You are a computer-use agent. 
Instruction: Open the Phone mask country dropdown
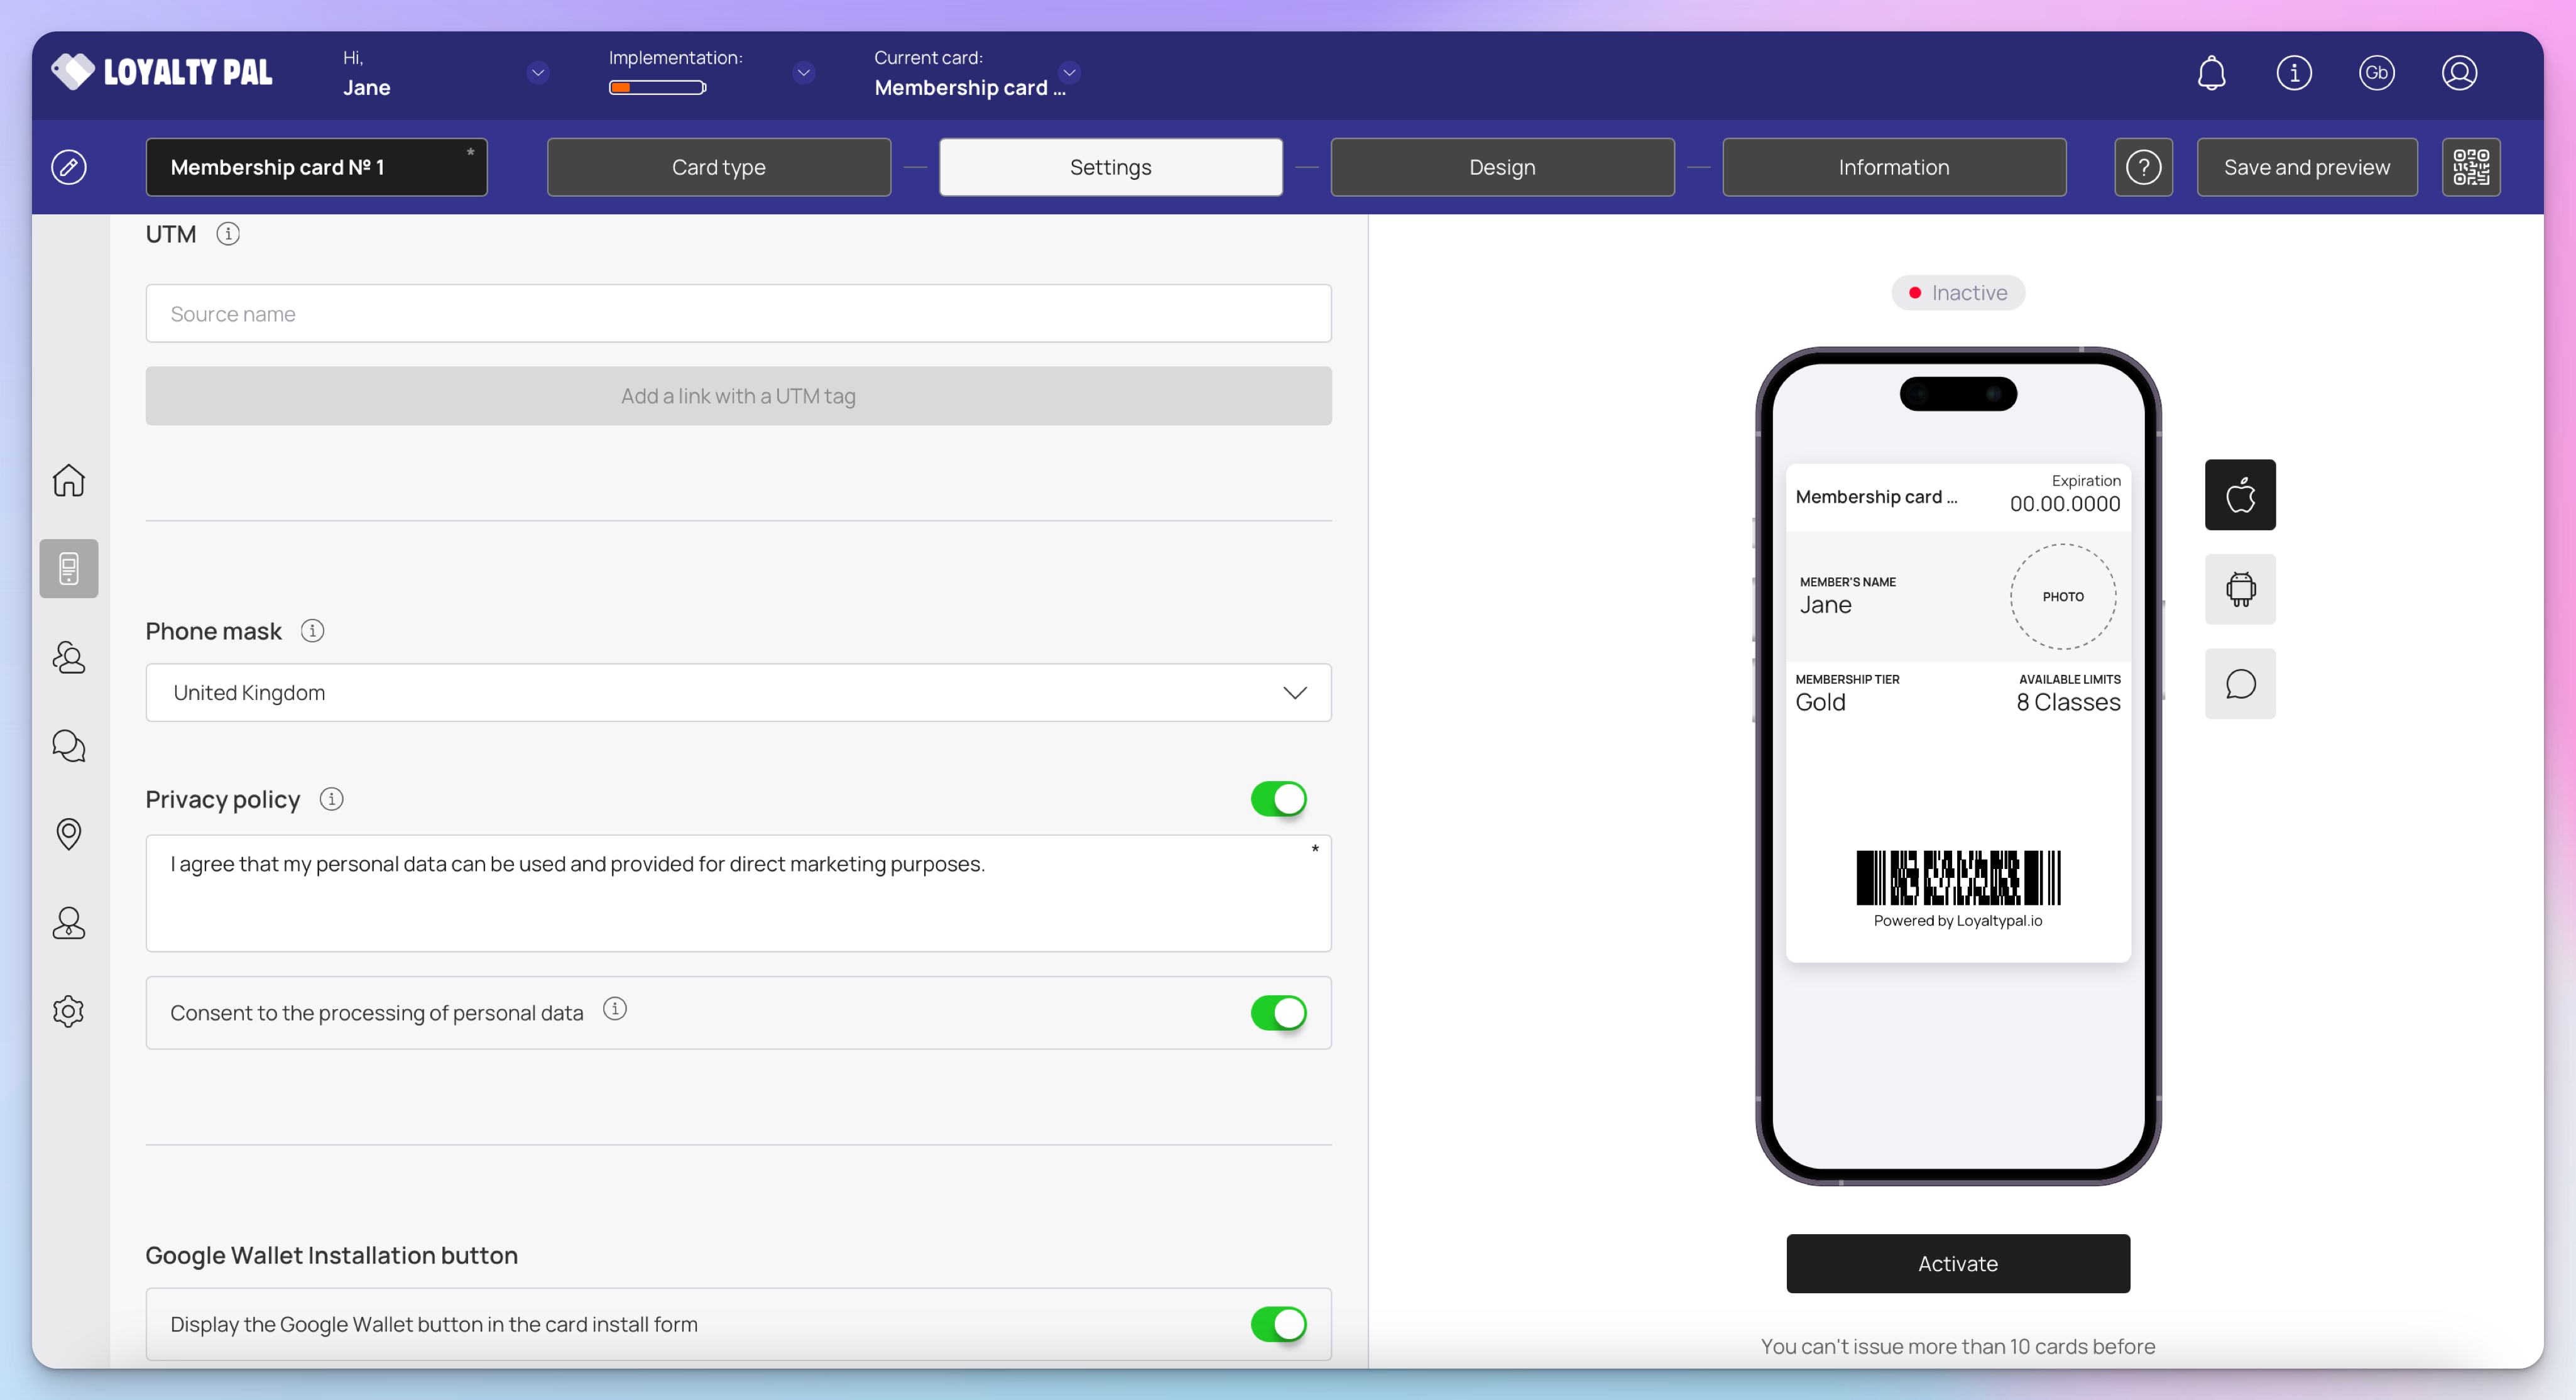coord(738,693)
